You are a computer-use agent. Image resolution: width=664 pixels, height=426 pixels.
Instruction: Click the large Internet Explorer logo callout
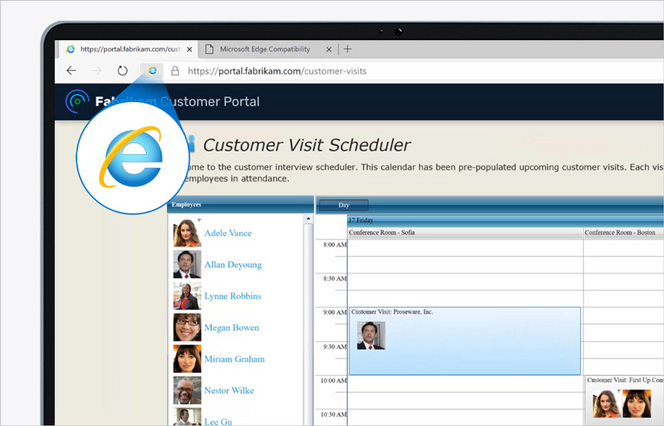pyautogui.click(x=132, y=158)
